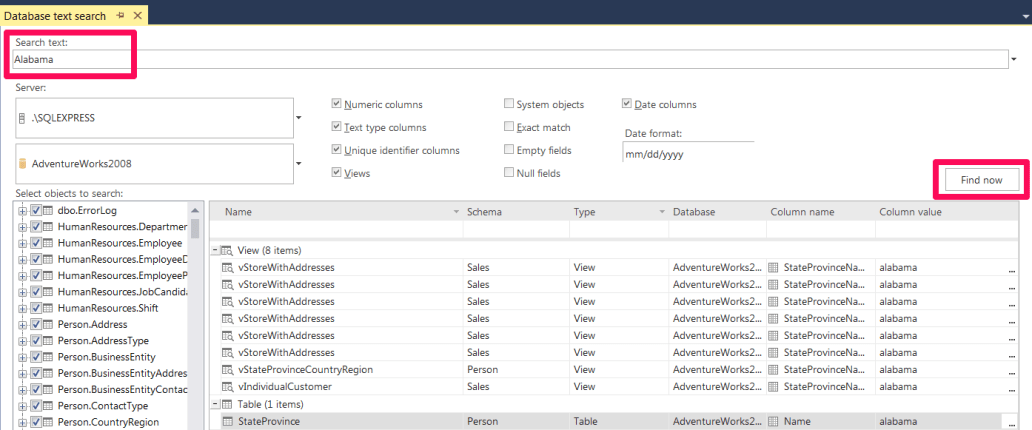Screen dimensions: 1032x430
Task: Click the server icon beside .\SQLEXPRESS
Action: coord(22,117)
